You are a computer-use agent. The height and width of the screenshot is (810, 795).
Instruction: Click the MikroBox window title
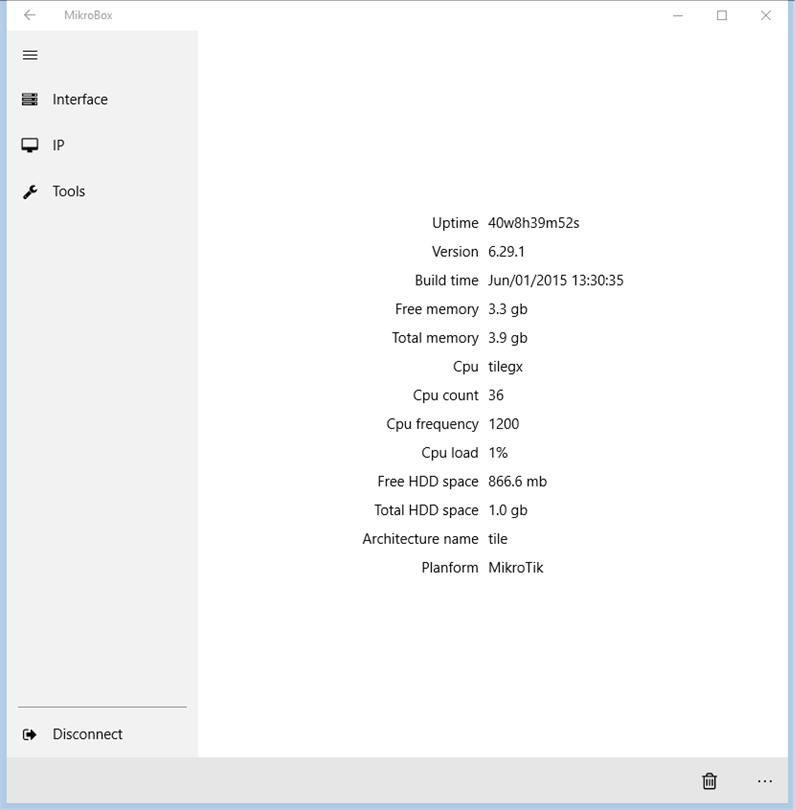(x=88, y=15)
